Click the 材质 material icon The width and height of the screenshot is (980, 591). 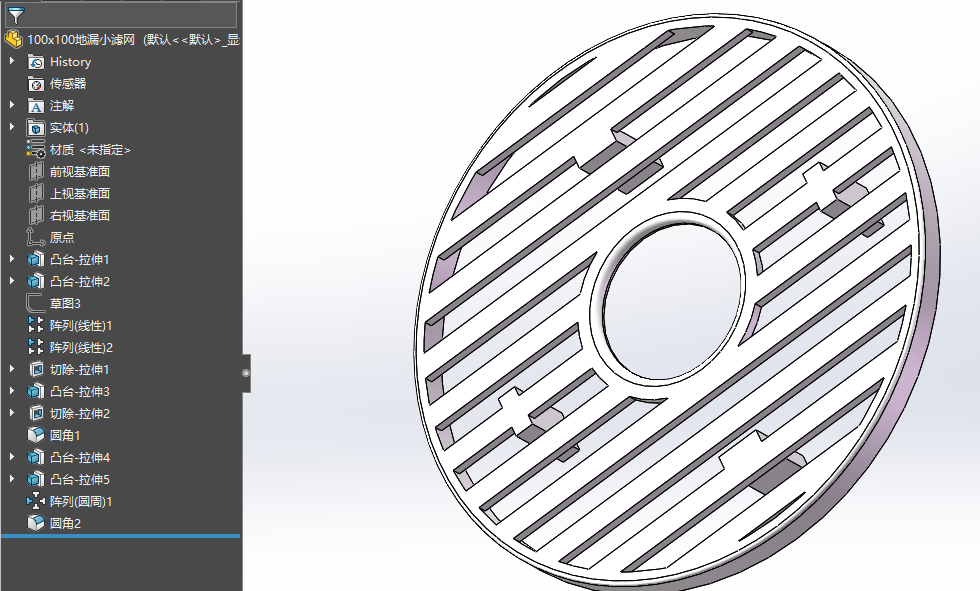[x=36, y=149]
